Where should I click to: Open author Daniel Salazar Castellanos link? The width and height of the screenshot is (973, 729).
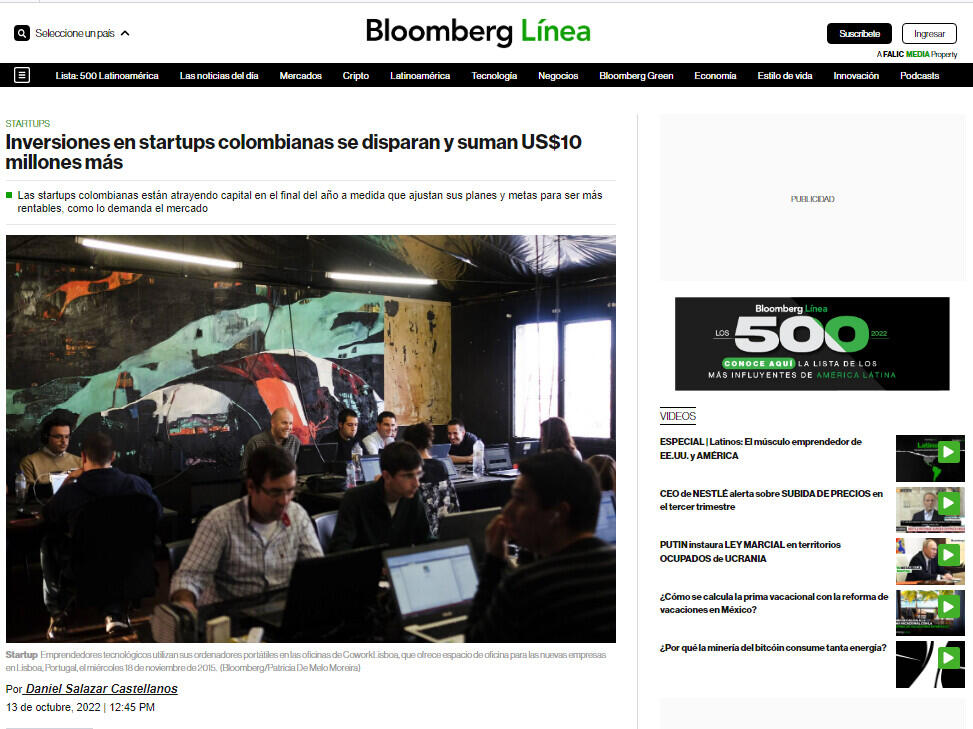(x=102, y=689)
